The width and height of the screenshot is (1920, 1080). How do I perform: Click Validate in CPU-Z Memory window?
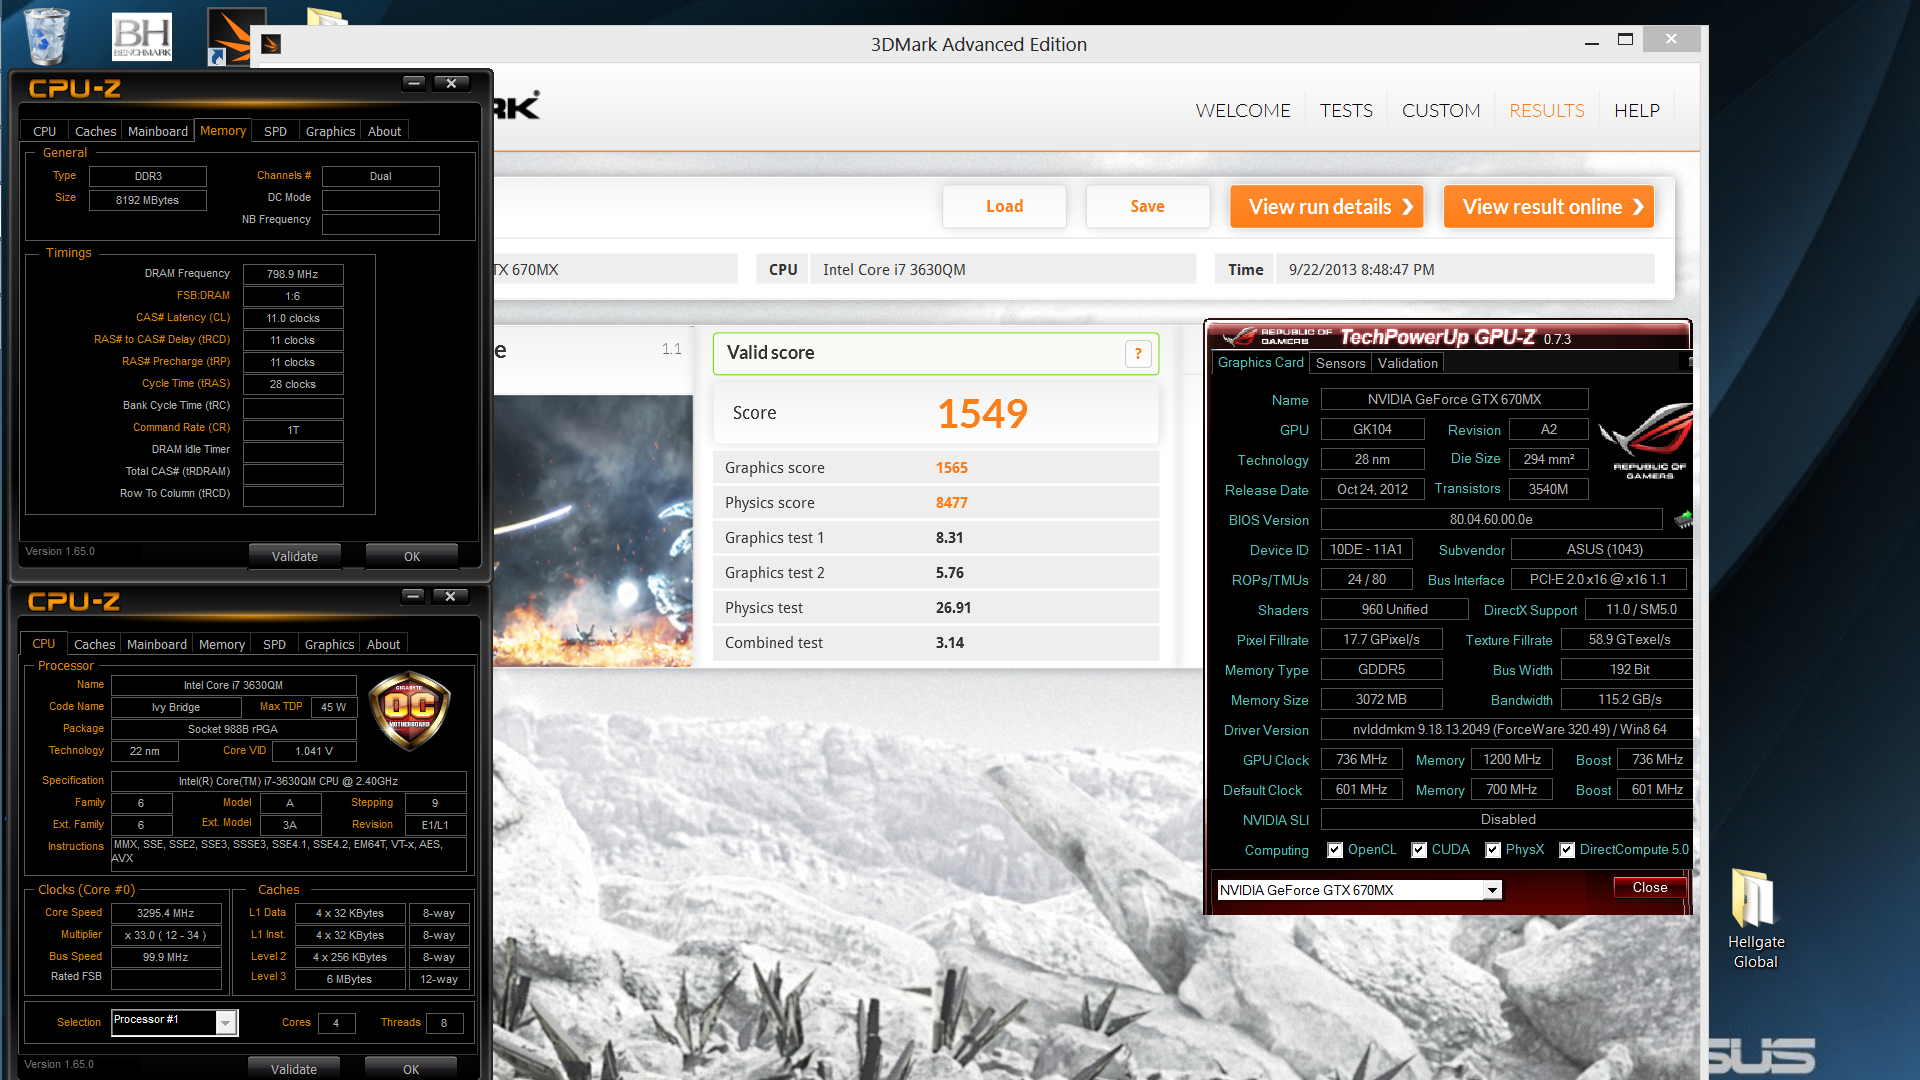[294, 556]
